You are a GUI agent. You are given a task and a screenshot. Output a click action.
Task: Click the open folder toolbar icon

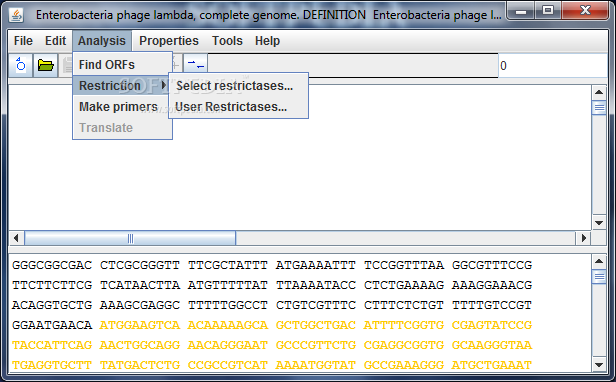tap(46, 65)
